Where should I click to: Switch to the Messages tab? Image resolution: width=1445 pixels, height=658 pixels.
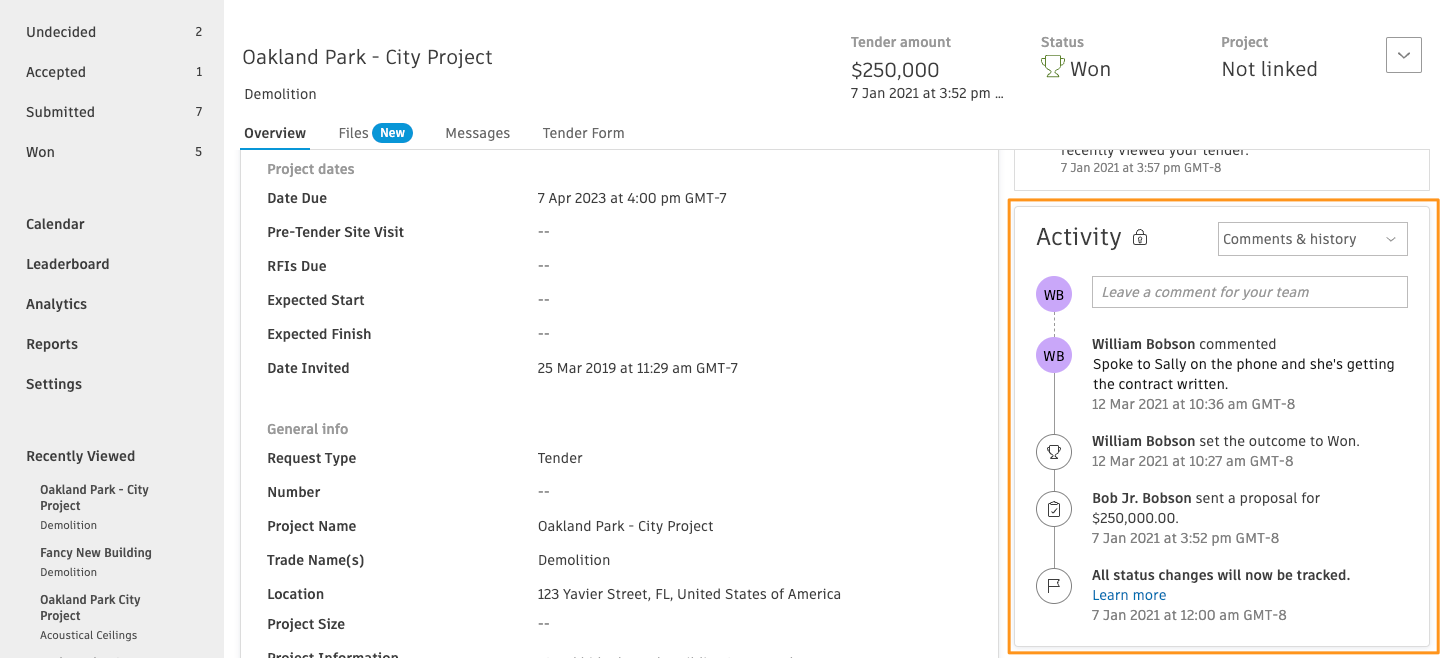coord(478,133)
